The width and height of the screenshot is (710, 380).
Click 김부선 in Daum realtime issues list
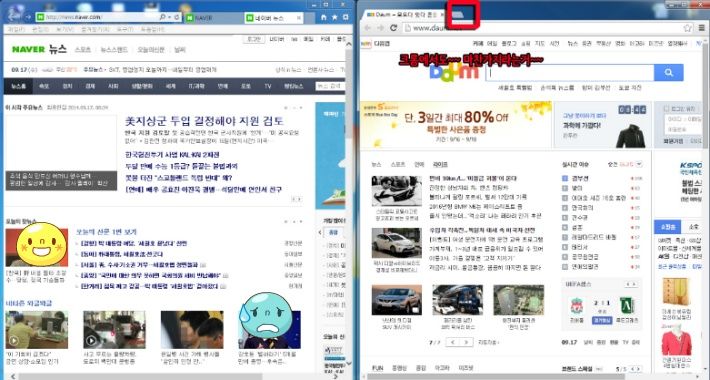pos(580,178)
